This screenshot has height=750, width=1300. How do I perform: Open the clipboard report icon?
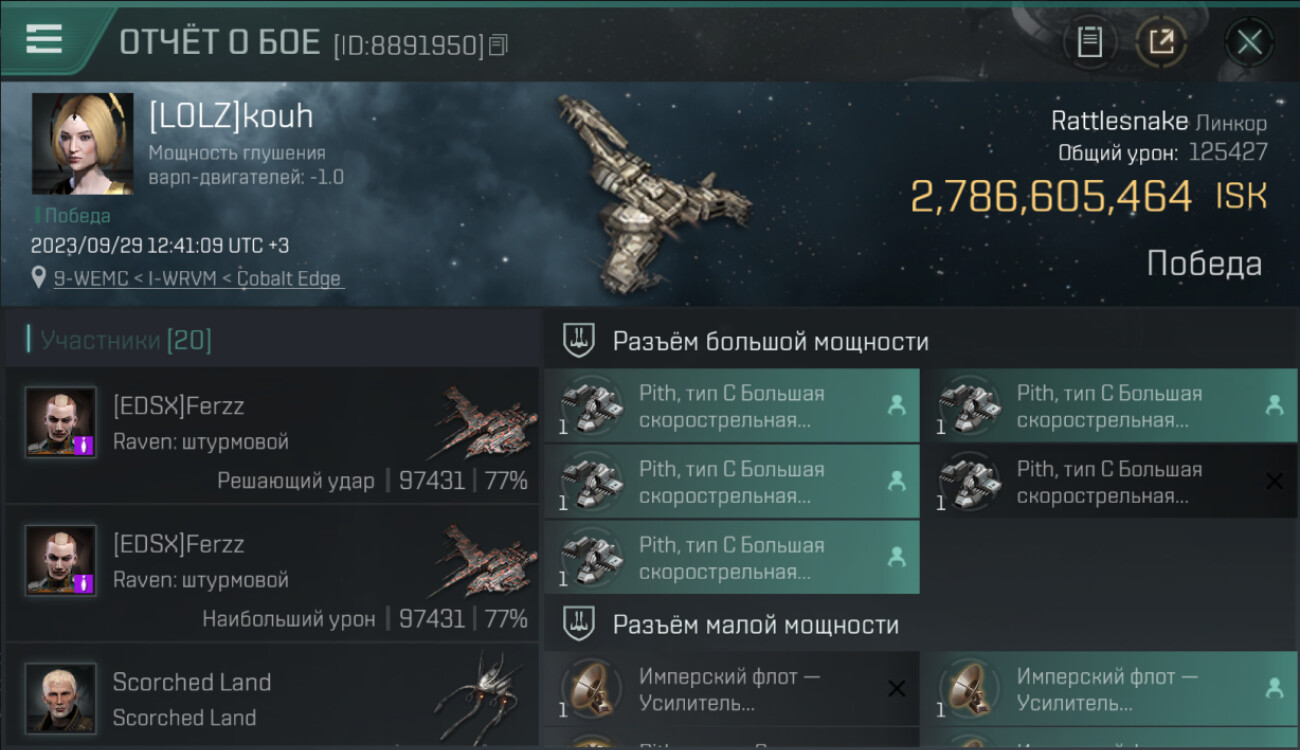click(1089, 42)
